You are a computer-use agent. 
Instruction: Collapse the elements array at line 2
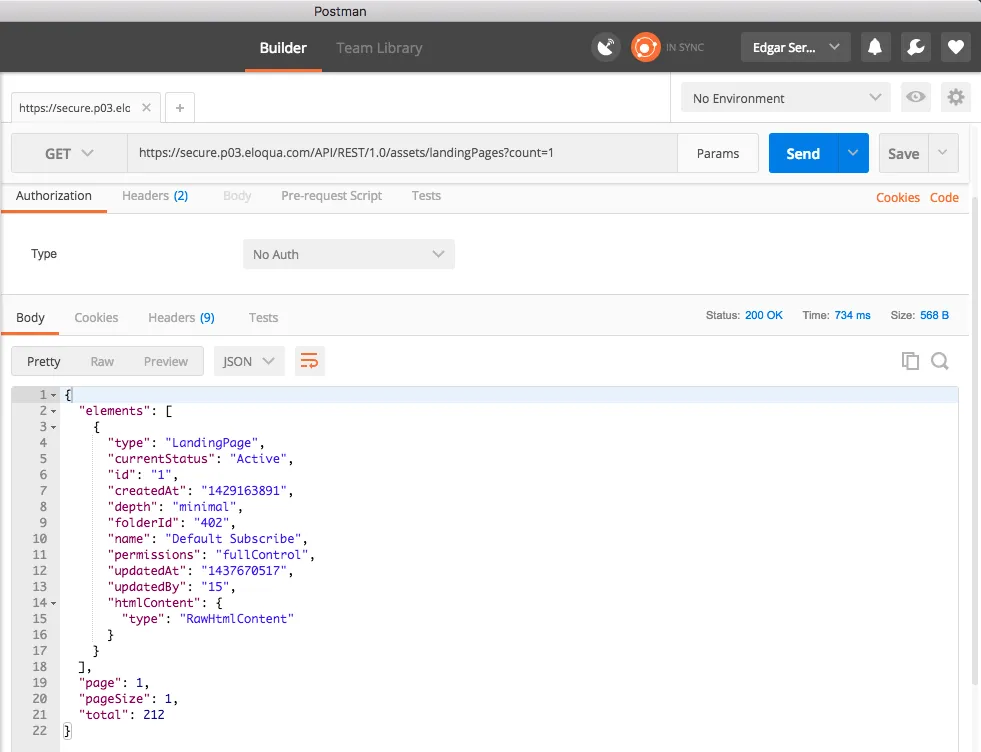point(54,411)
